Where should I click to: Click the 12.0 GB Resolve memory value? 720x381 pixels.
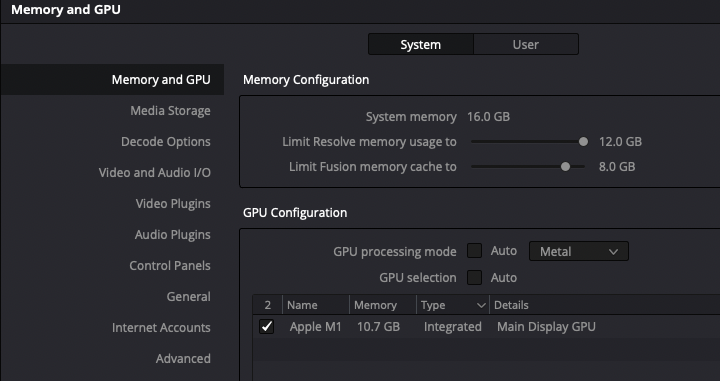pyautogui.click(x=620, y=142)
